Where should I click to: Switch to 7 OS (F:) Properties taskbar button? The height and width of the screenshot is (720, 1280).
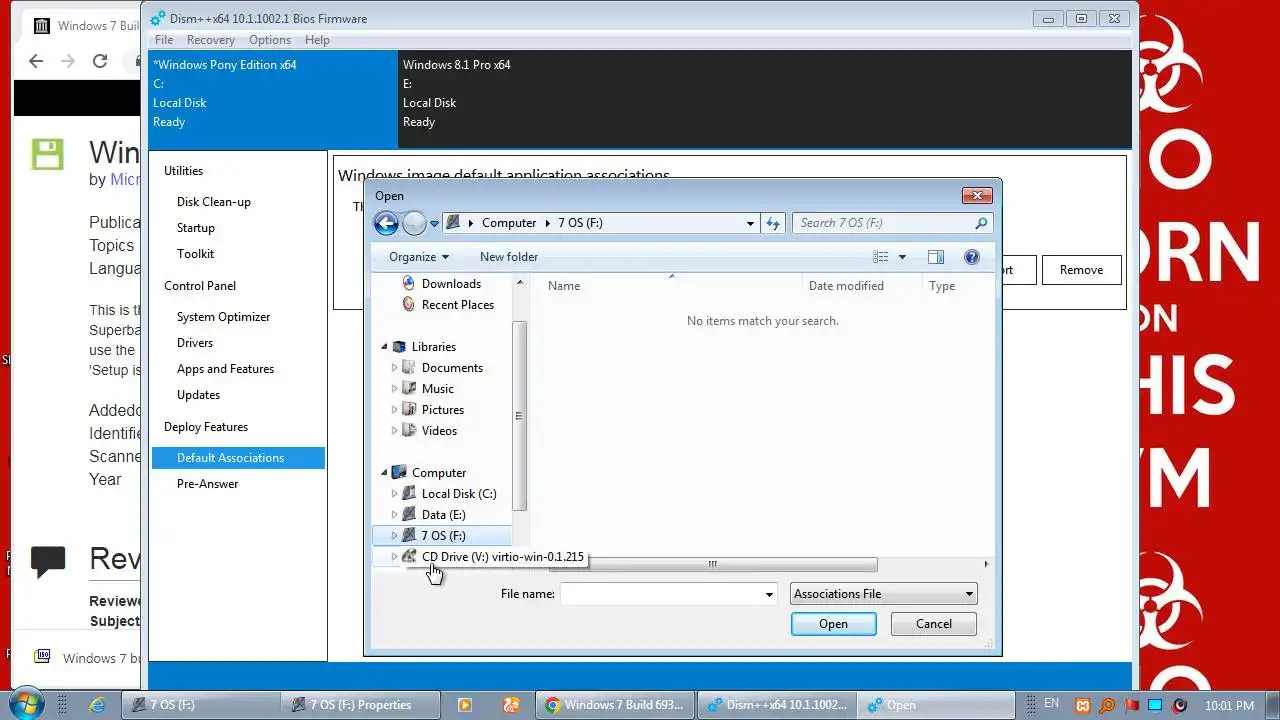pyautogui.click(x=359, y=704)
